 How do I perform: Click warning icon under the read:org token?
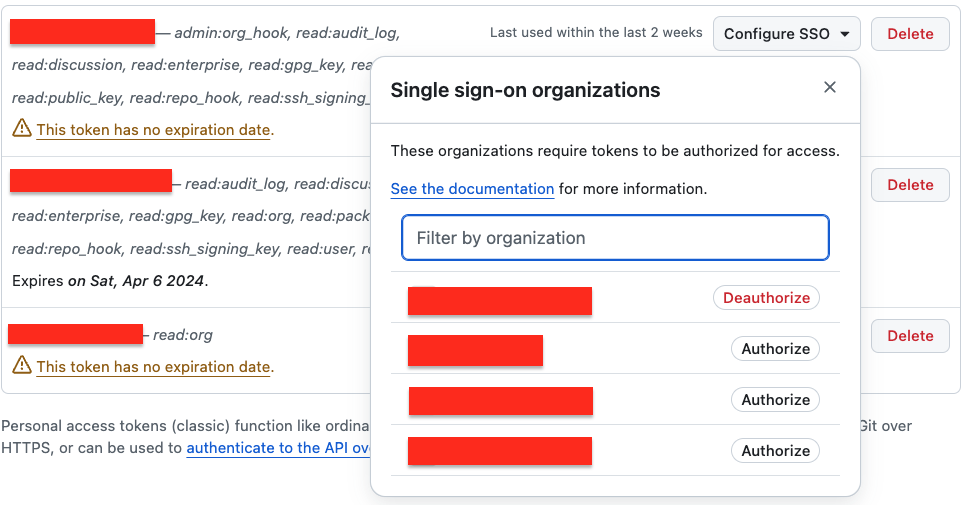click(21, 366)
